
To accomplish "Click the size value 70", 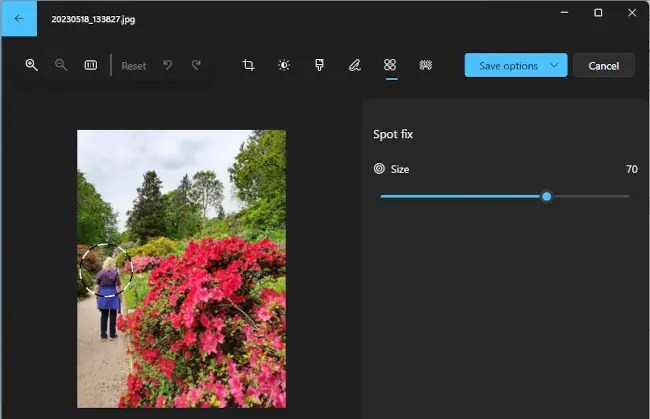I will tap(632, 169).
